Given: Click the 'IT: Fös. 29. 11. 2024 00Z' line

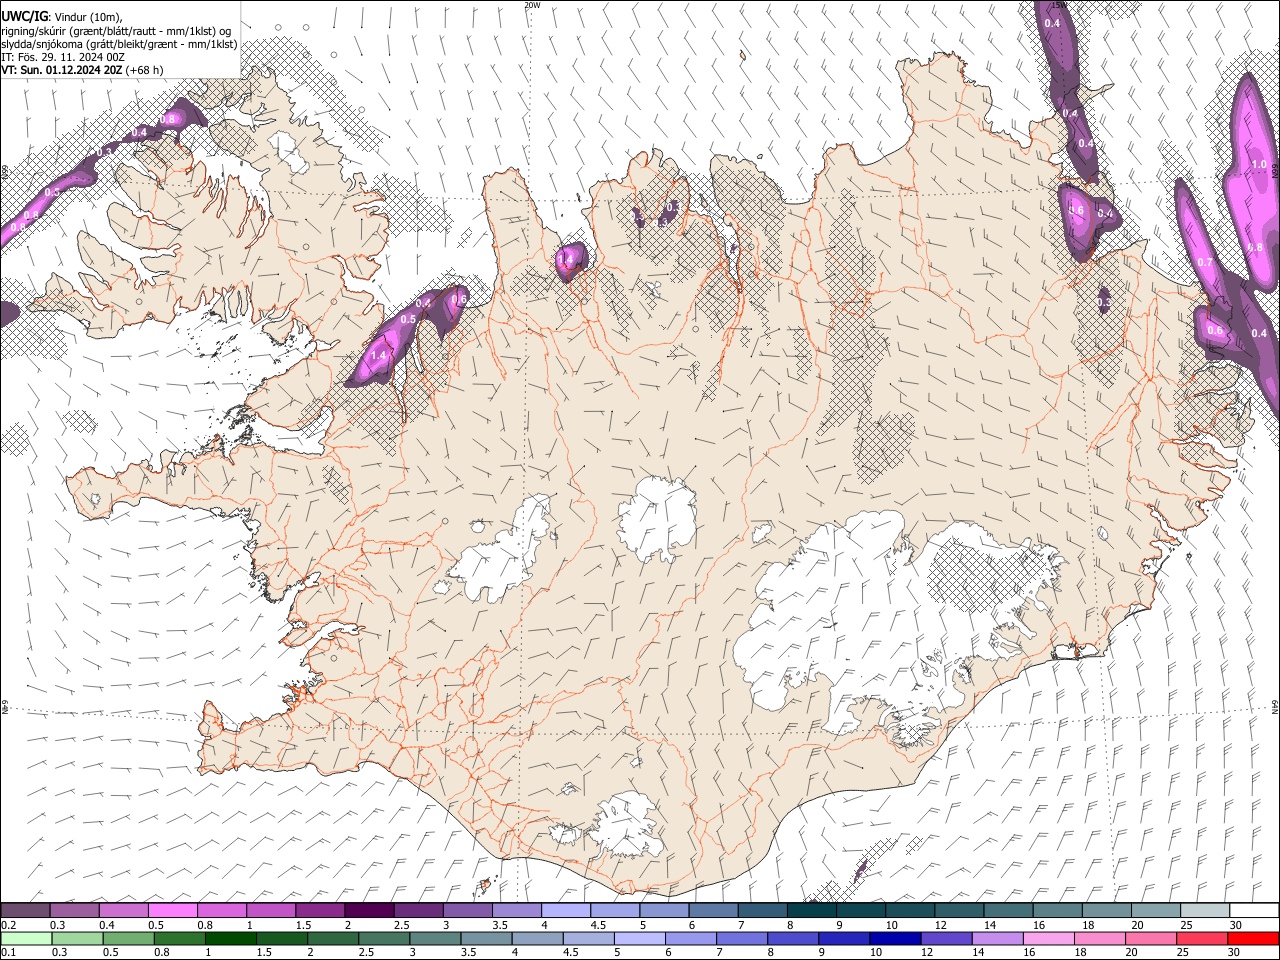Looking at the screenshot, I should (63, 57).
